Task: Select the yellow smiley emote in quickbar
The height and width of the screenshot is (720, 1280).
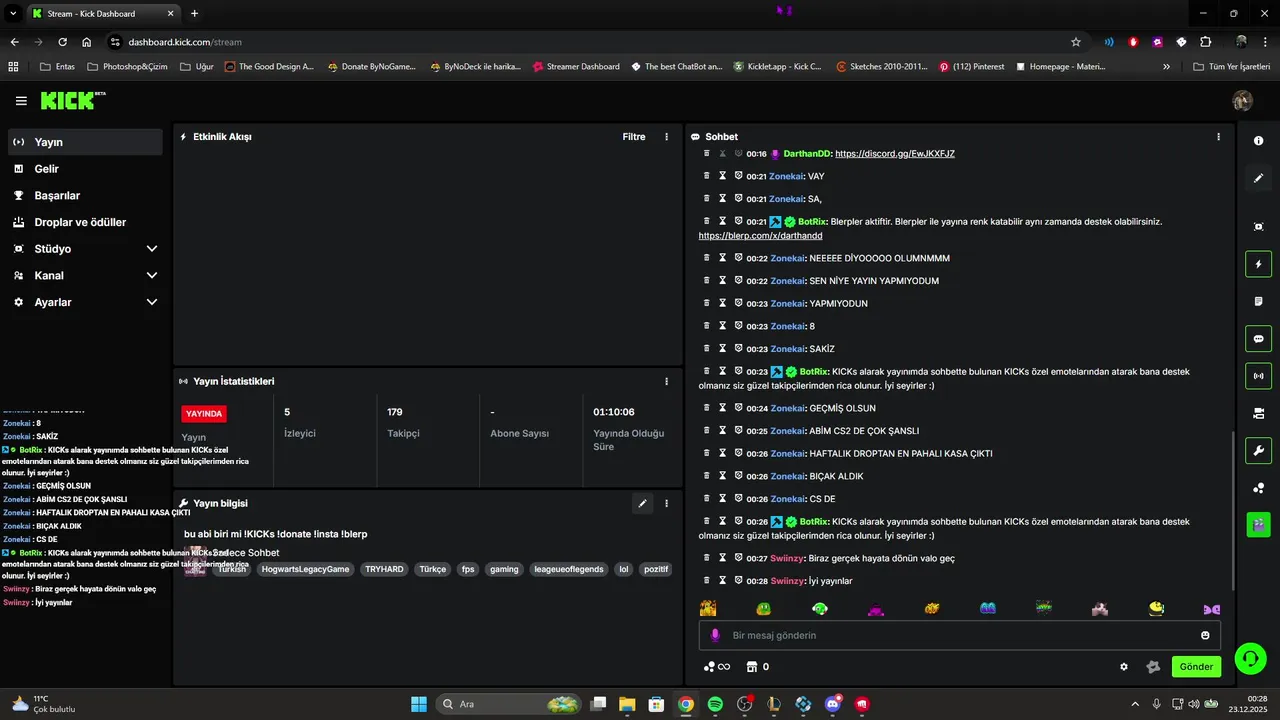Action: (1156, 608)
